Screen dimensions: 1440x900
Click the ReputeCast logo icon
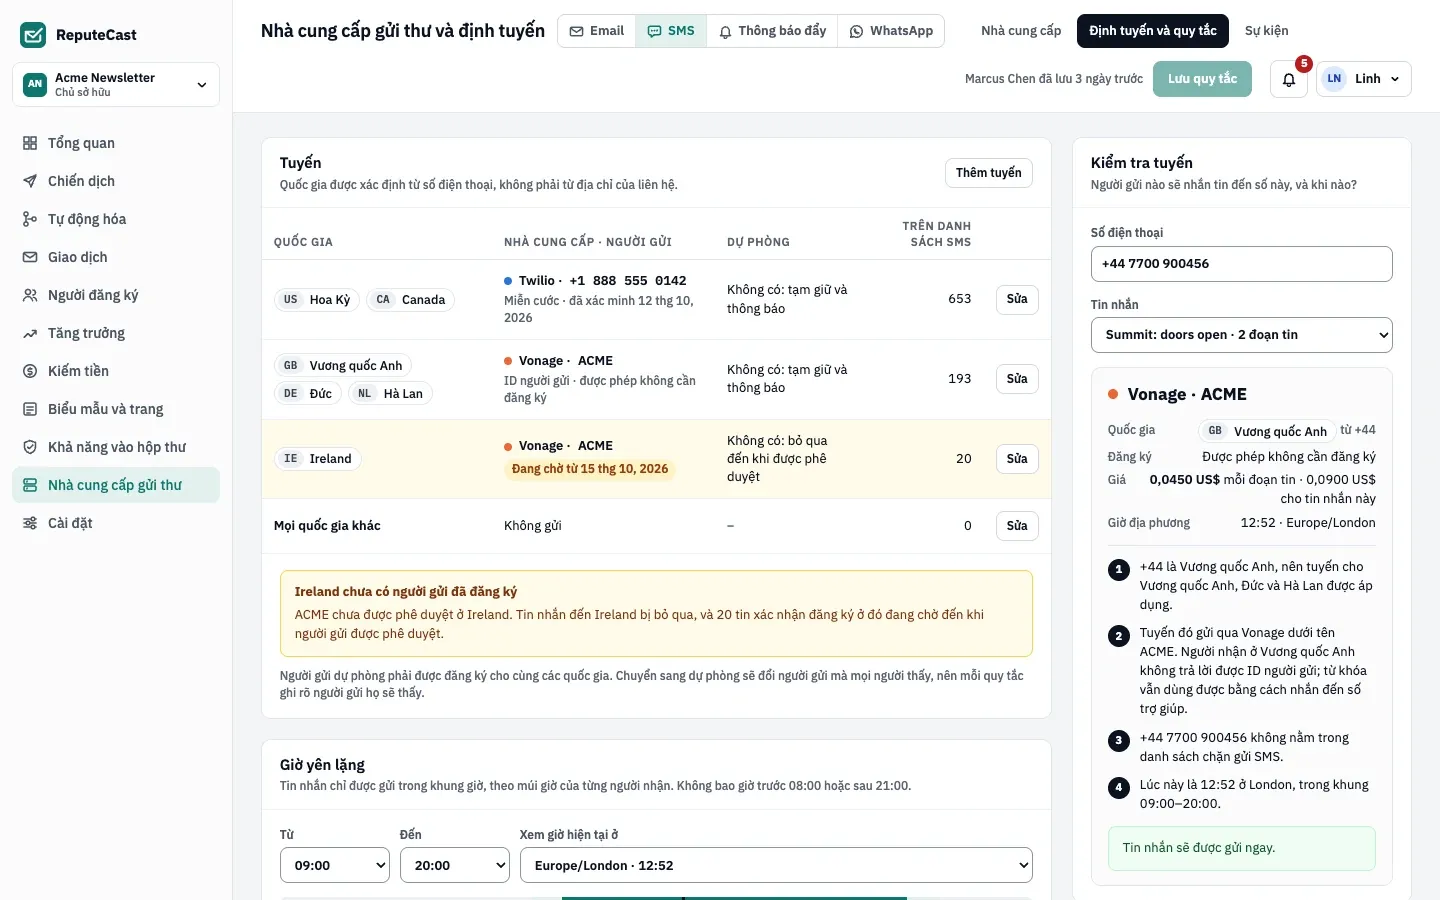(33, 35)
